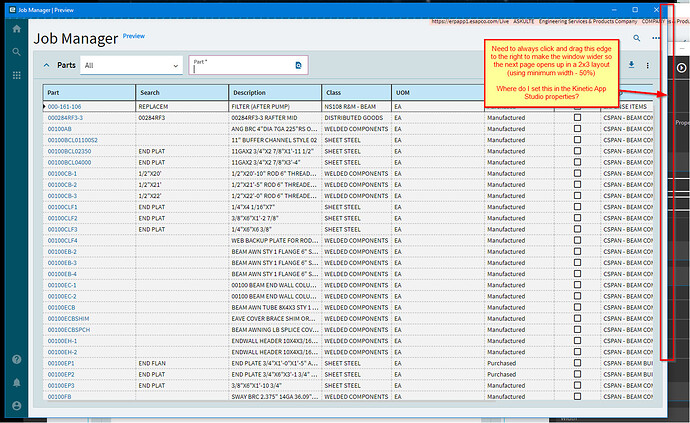
Task: Click the Preview link beside the Job Manager title
Action: point(134,36)
